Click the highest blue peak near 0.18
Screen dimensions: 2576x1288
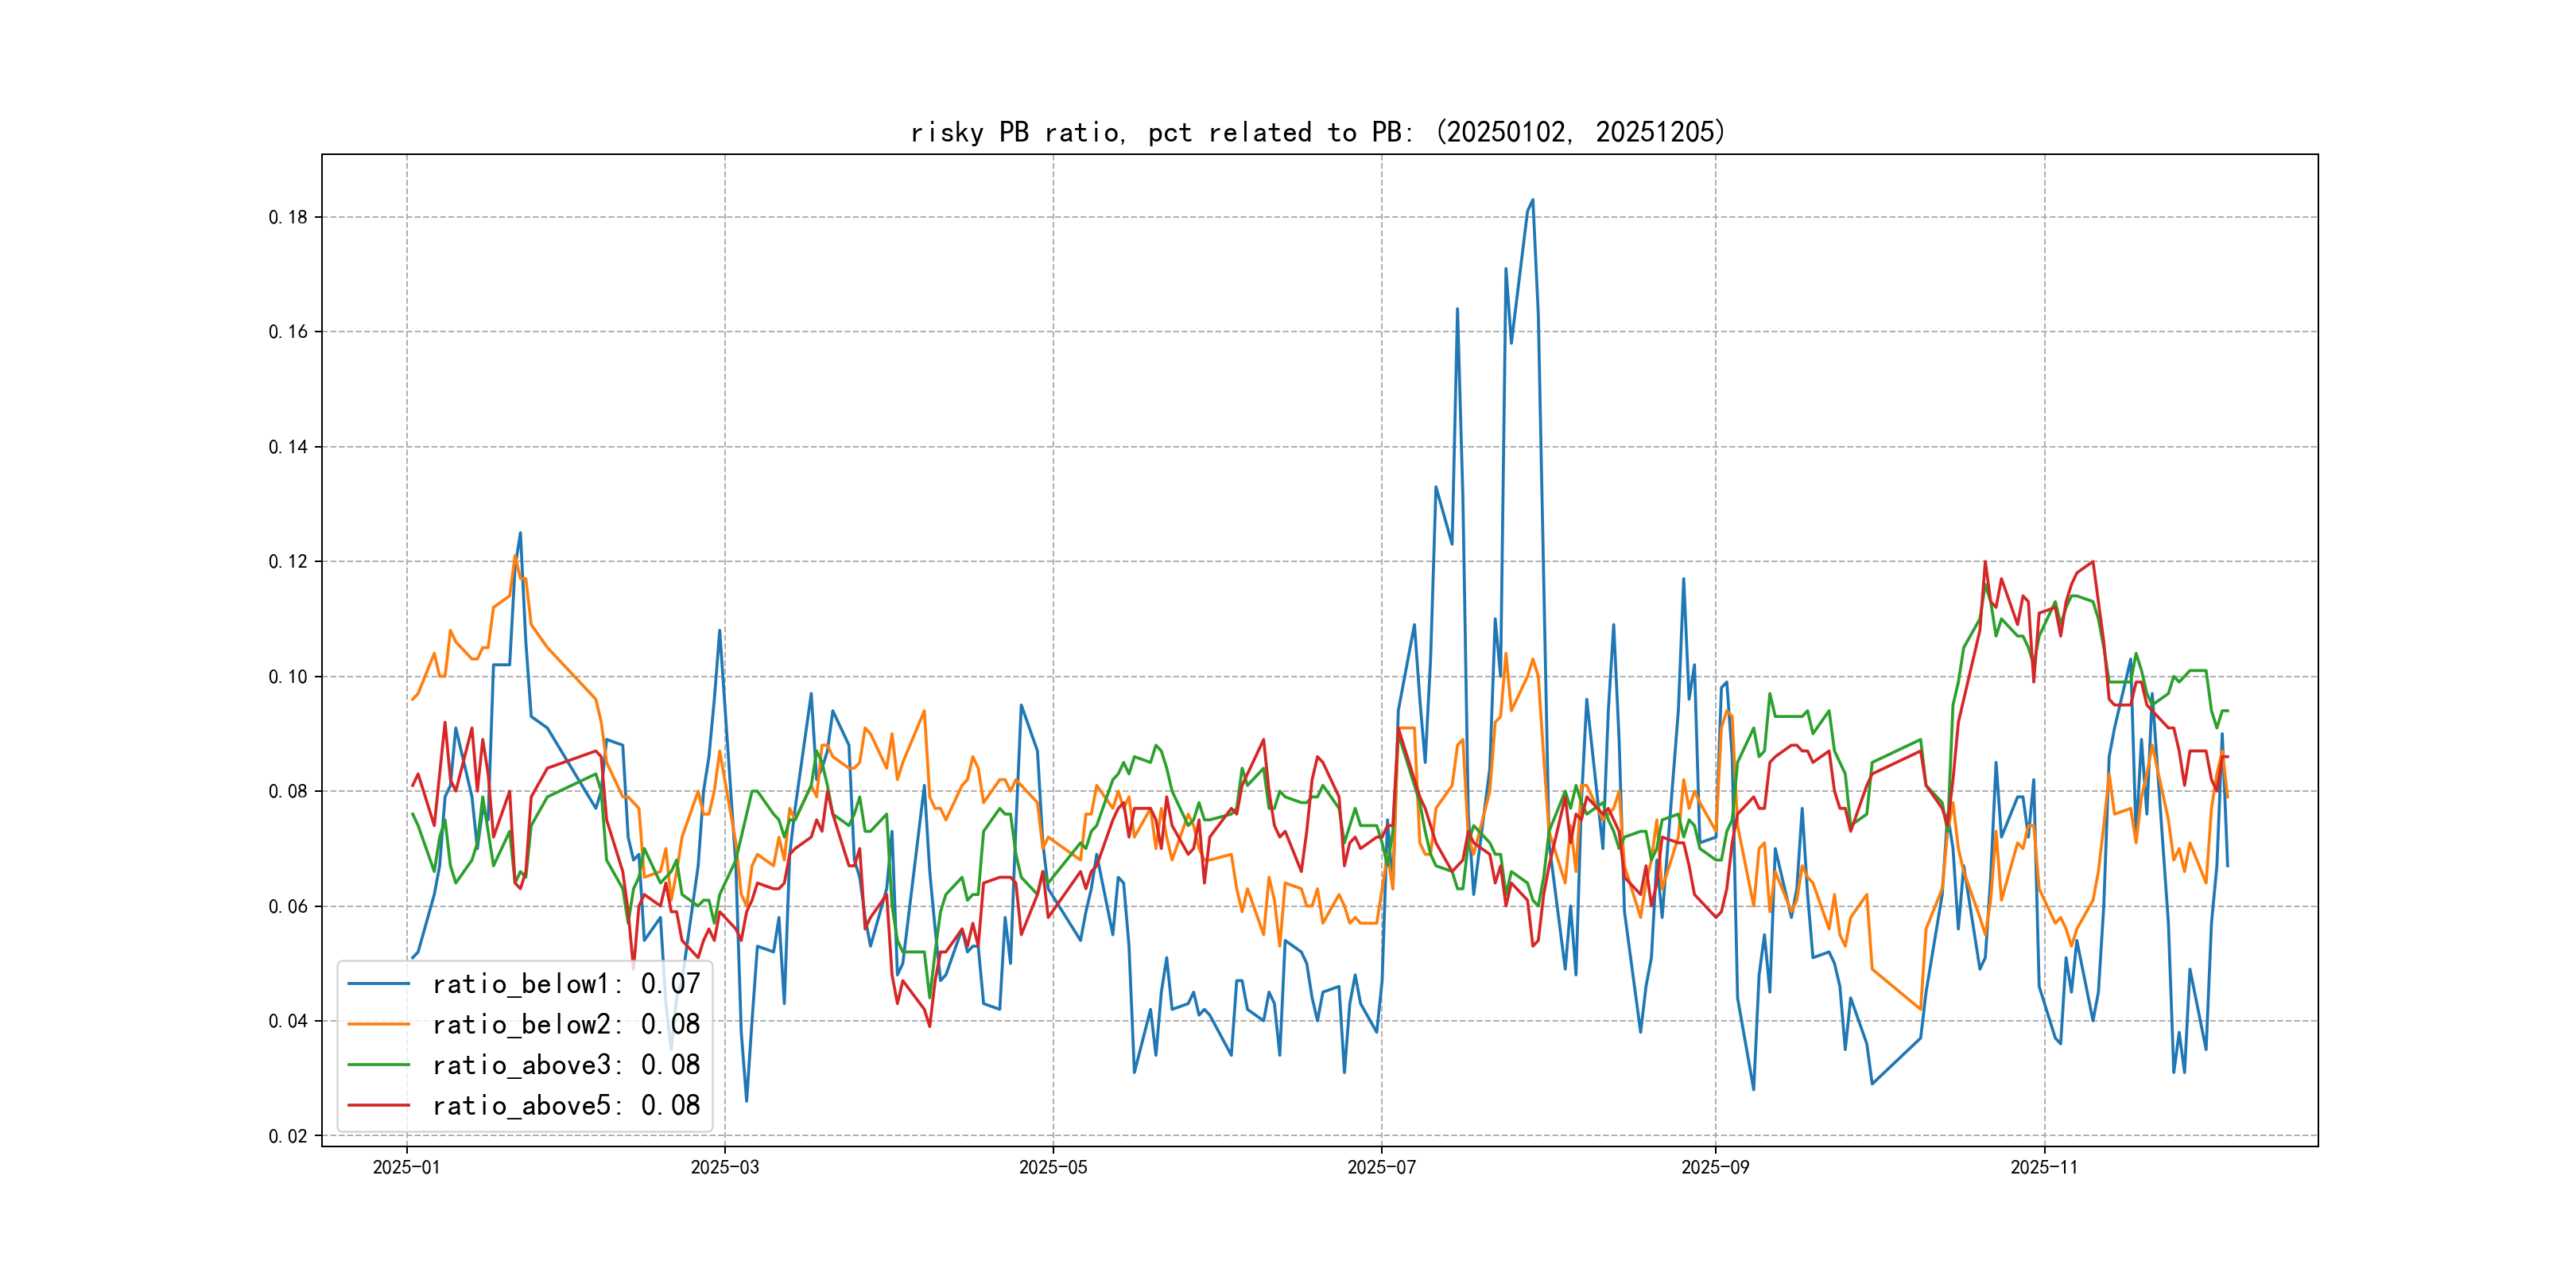click(x=1532, y=200)
